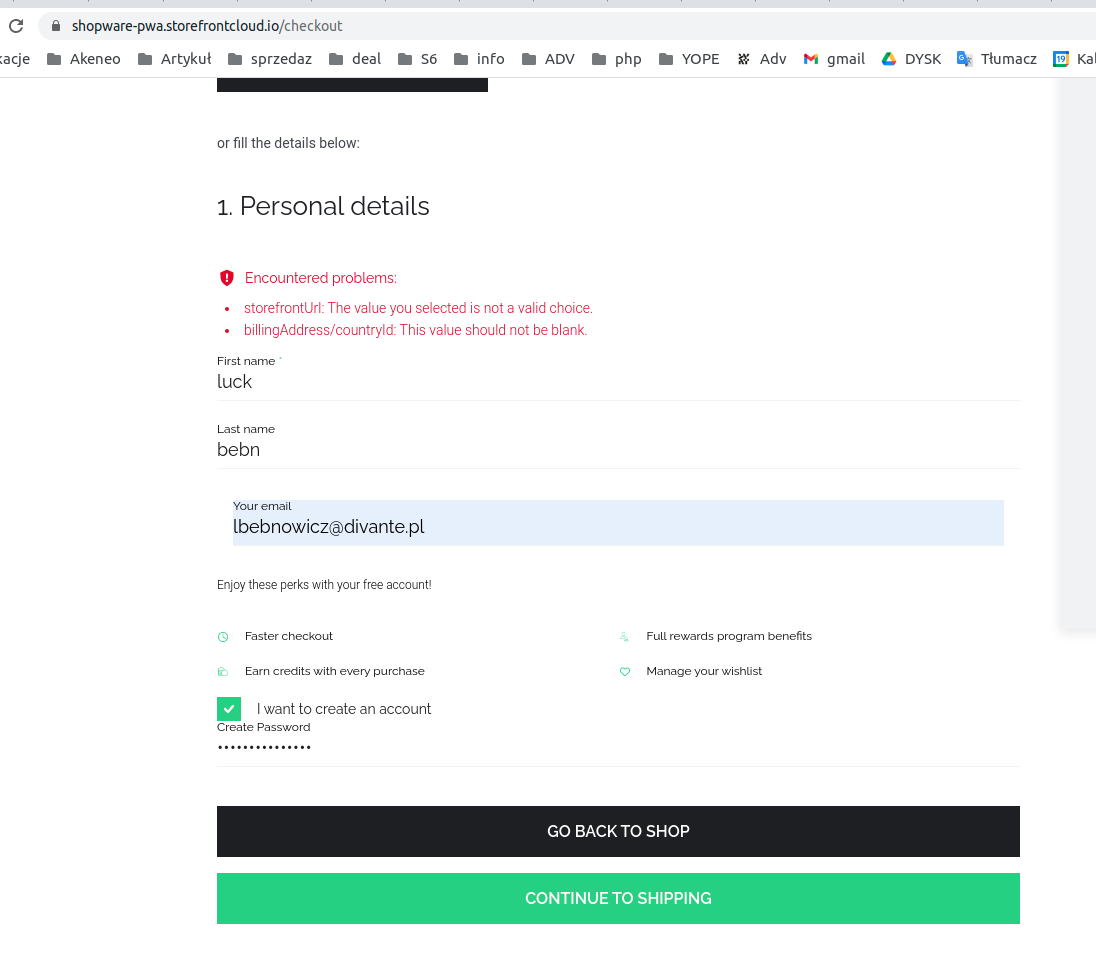Select the Your email input field
This screenshot has height=955, width=1096.
[x=618, y=523]
